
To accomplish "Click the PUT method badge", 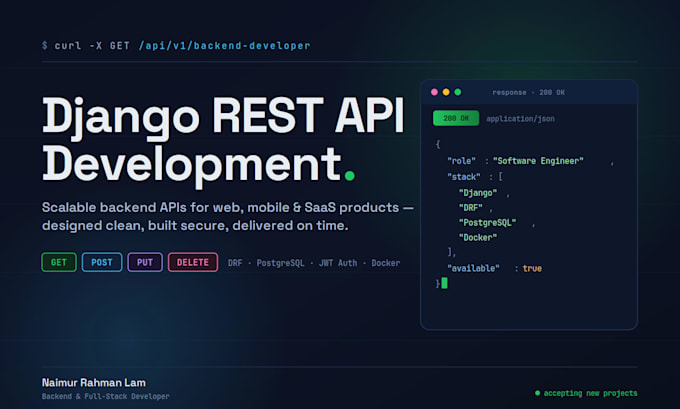I will click(145, 262).
